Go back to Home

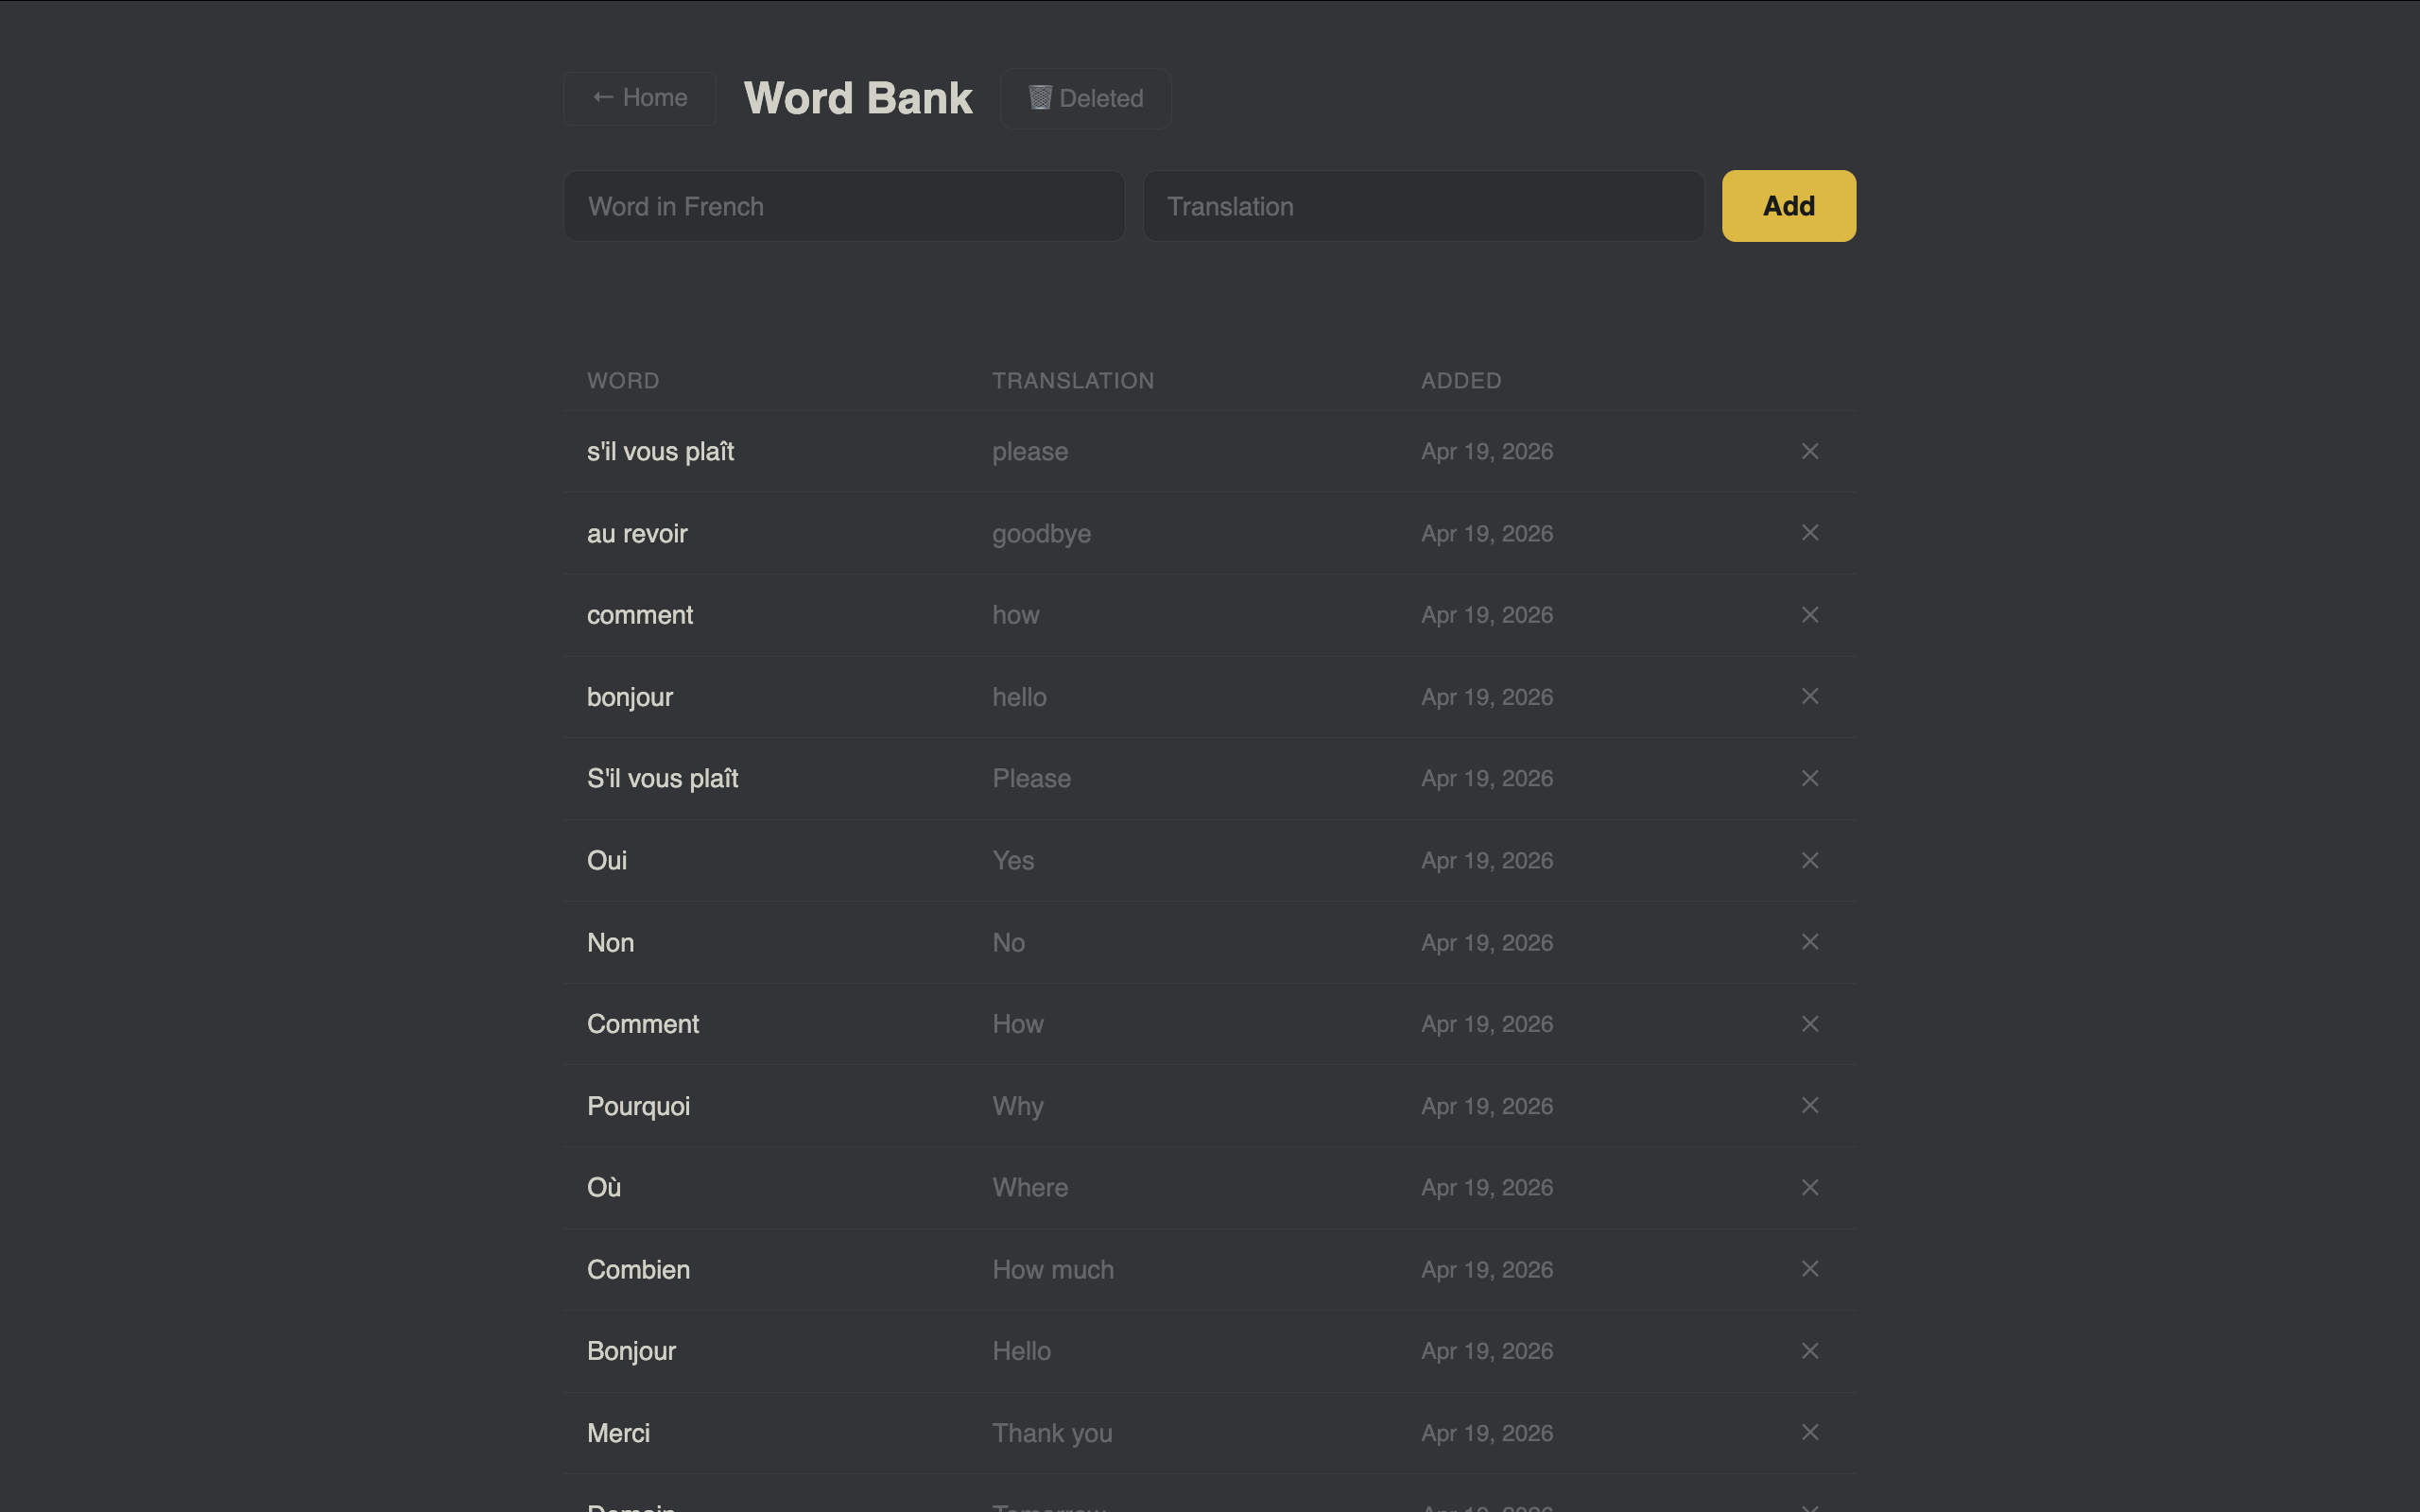tap(640, 98)
